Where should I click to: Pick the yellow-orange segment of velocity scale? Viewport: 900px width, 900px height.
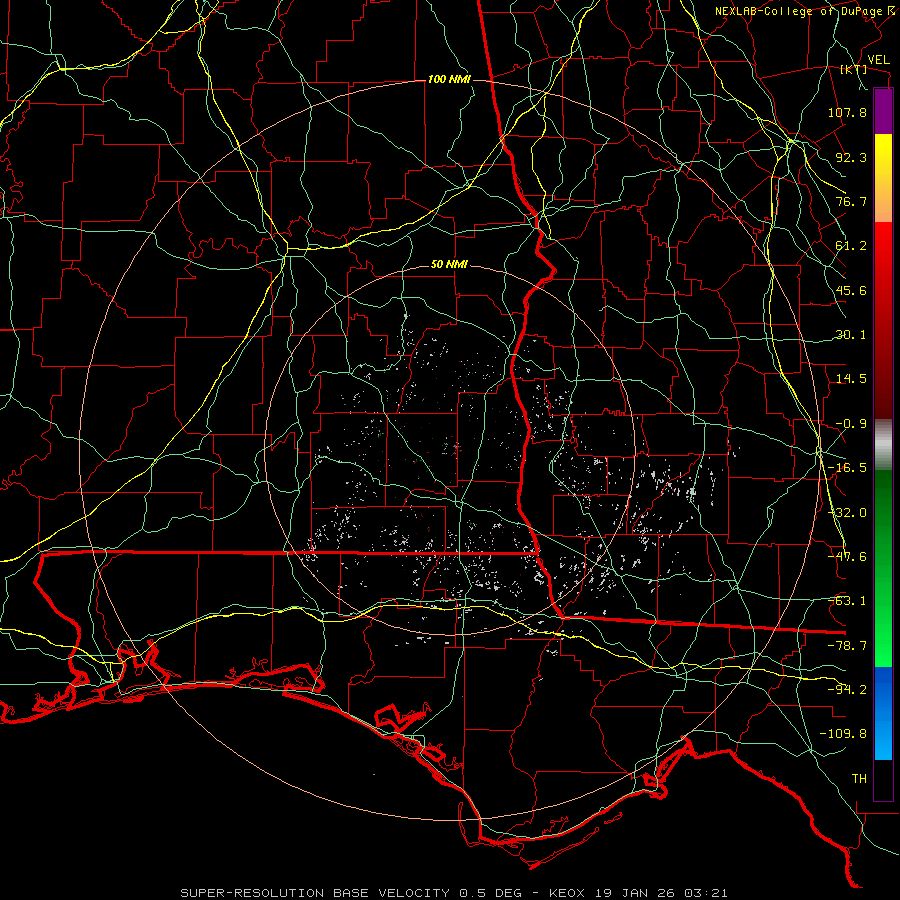coord(883,178)
